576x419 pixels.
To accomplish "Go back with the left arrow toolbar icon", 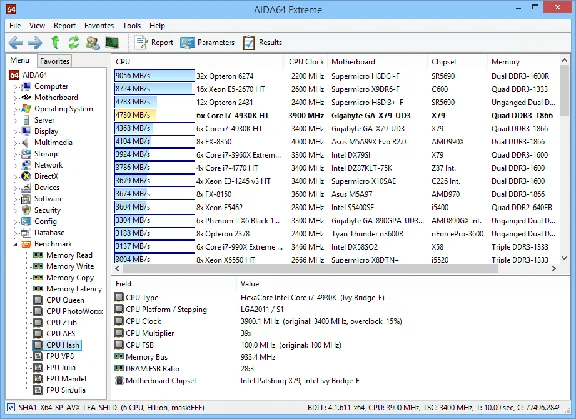I will [15, 43].
